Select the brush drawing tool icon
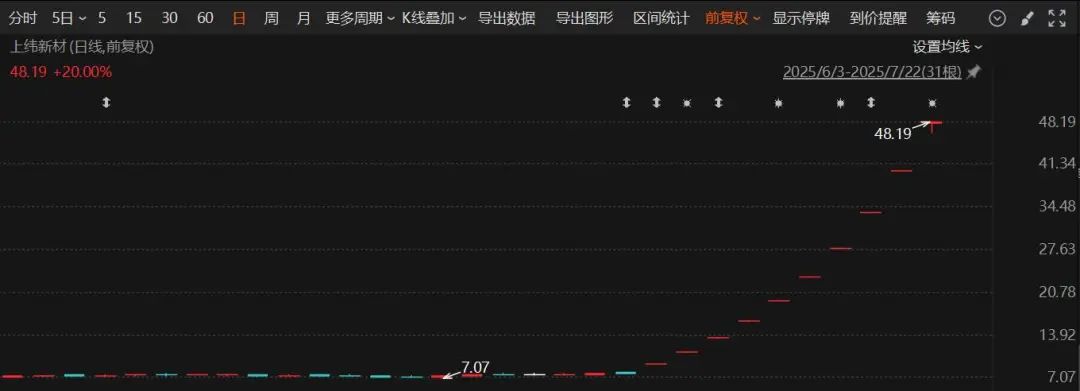Screen dimensions: 1080x391 tap(1027, 19)
